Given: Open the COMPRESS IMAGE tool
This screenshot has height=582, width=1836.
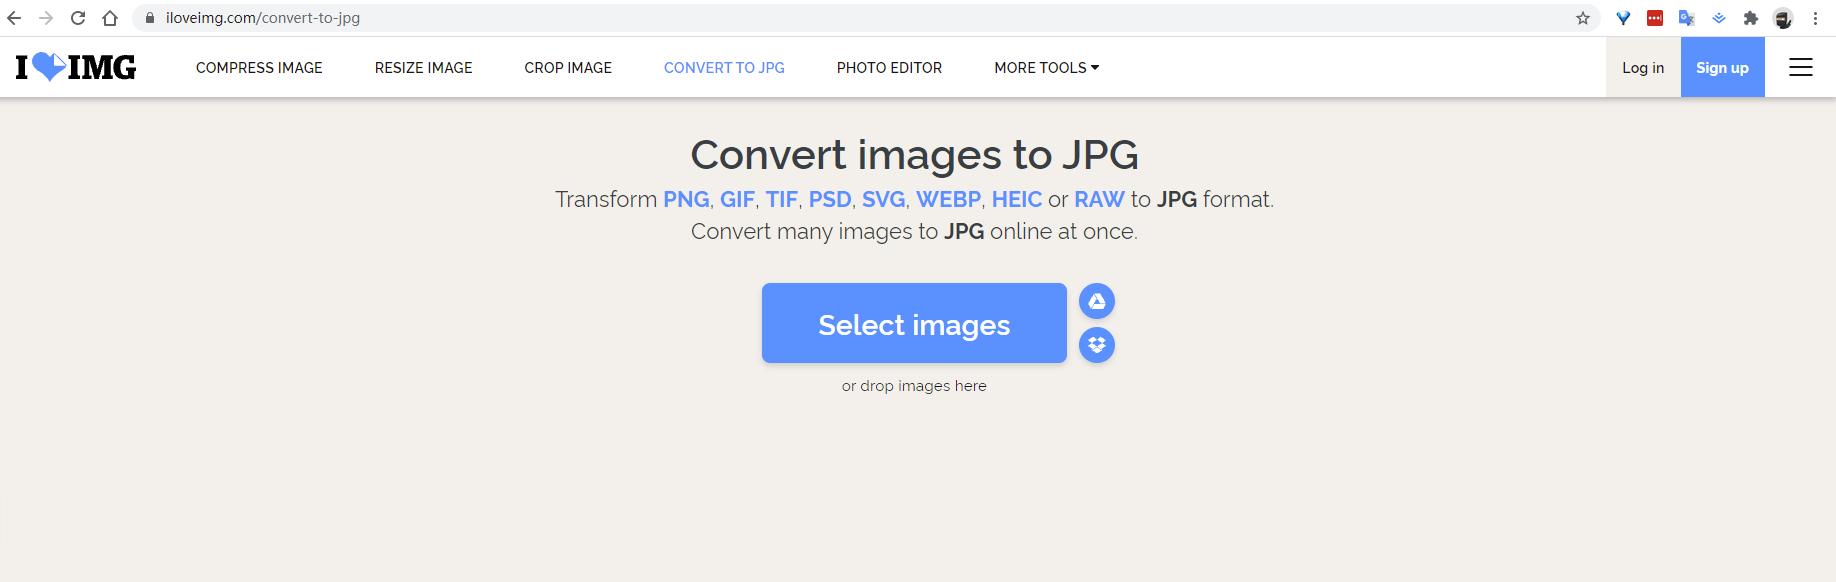Looking at the screenshot, I should coord(259,68).
